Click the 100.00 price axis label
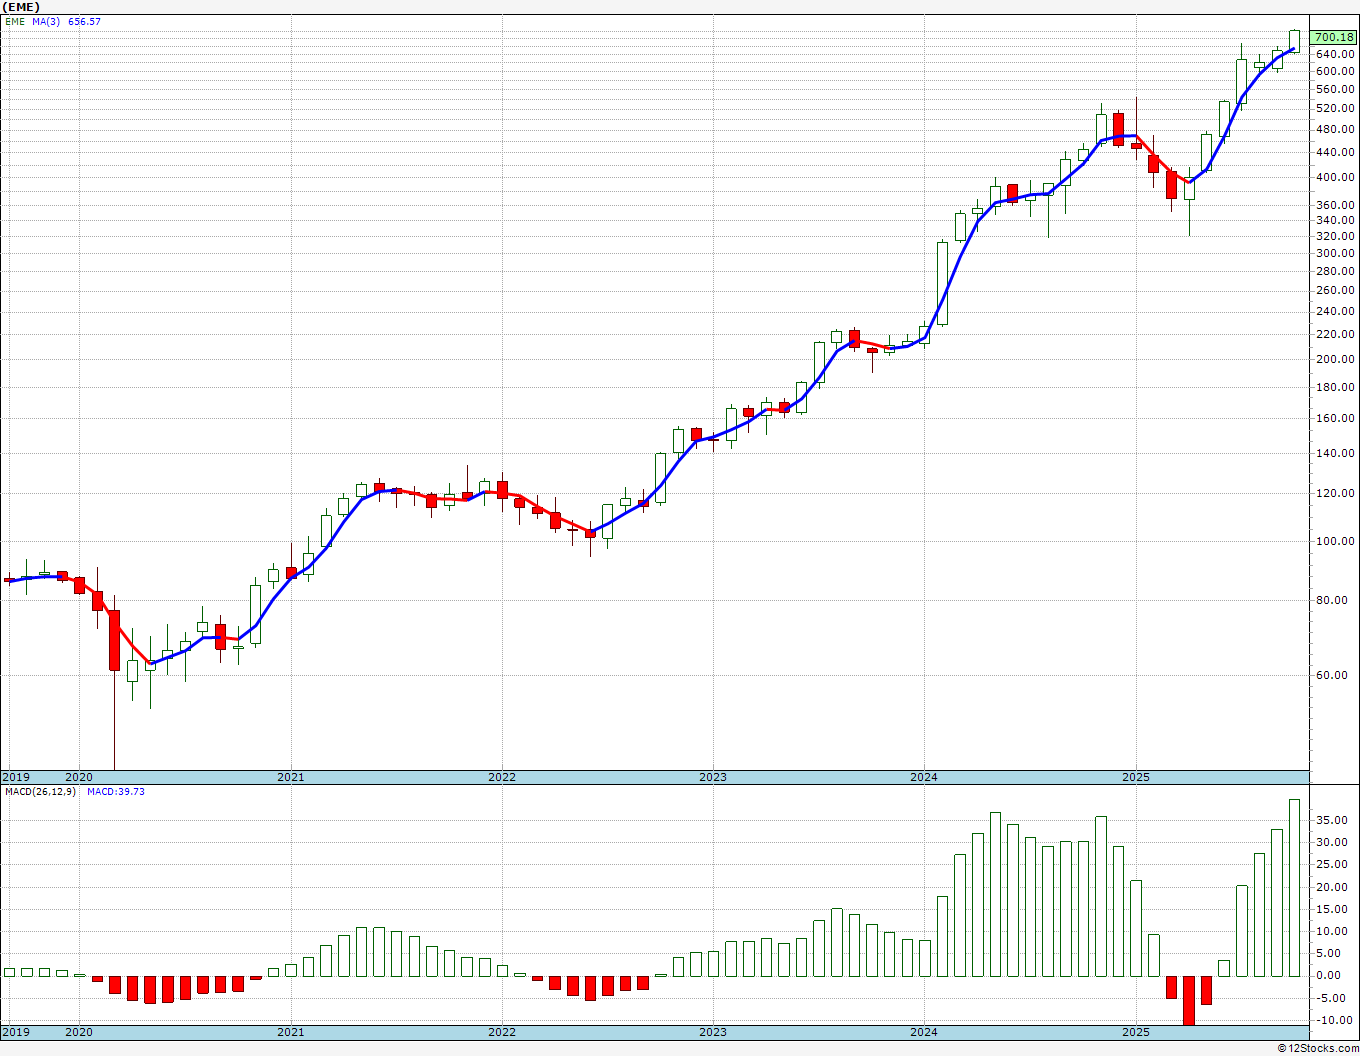This screenshot has width=1360, height=1056. [1335, 541]
